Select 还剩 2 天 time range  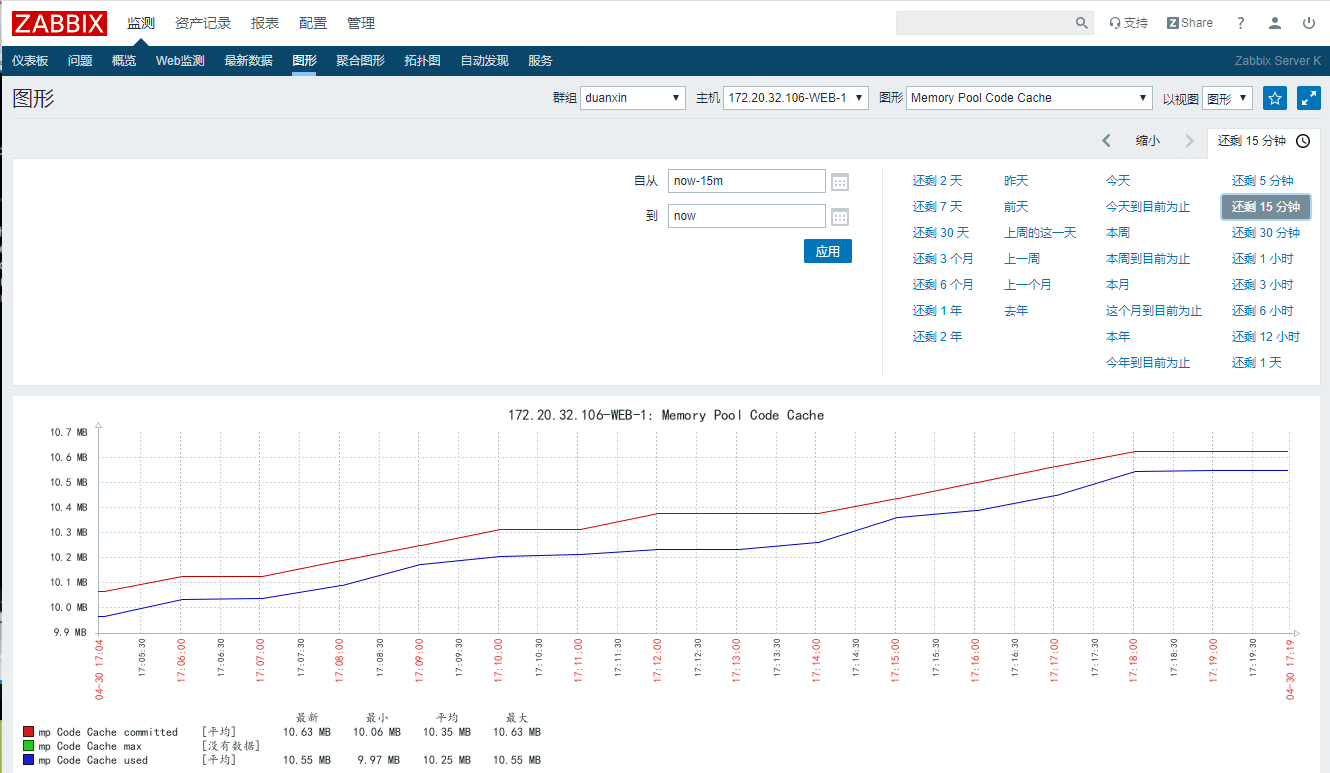coord(937,181)
